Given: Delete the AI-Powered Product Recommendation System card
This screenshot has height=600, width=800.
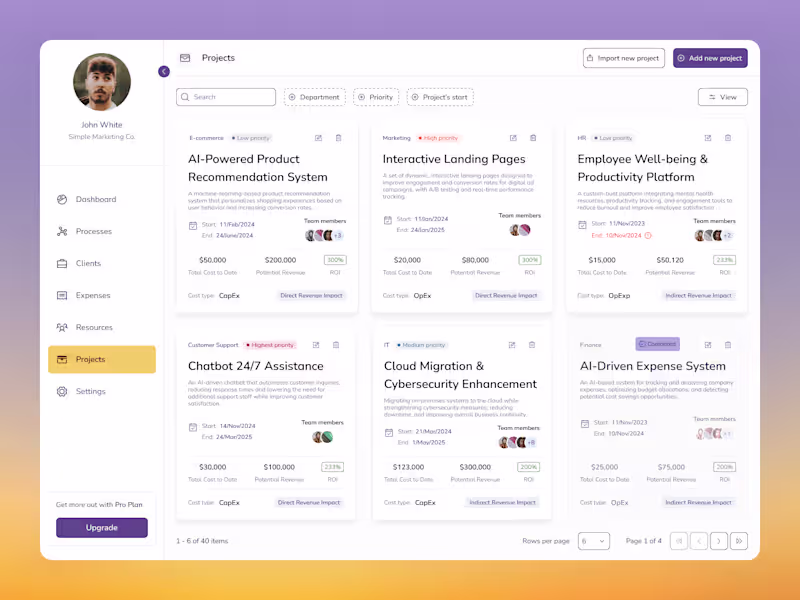Looking at the screenshot, I should (x=338, y=138).
